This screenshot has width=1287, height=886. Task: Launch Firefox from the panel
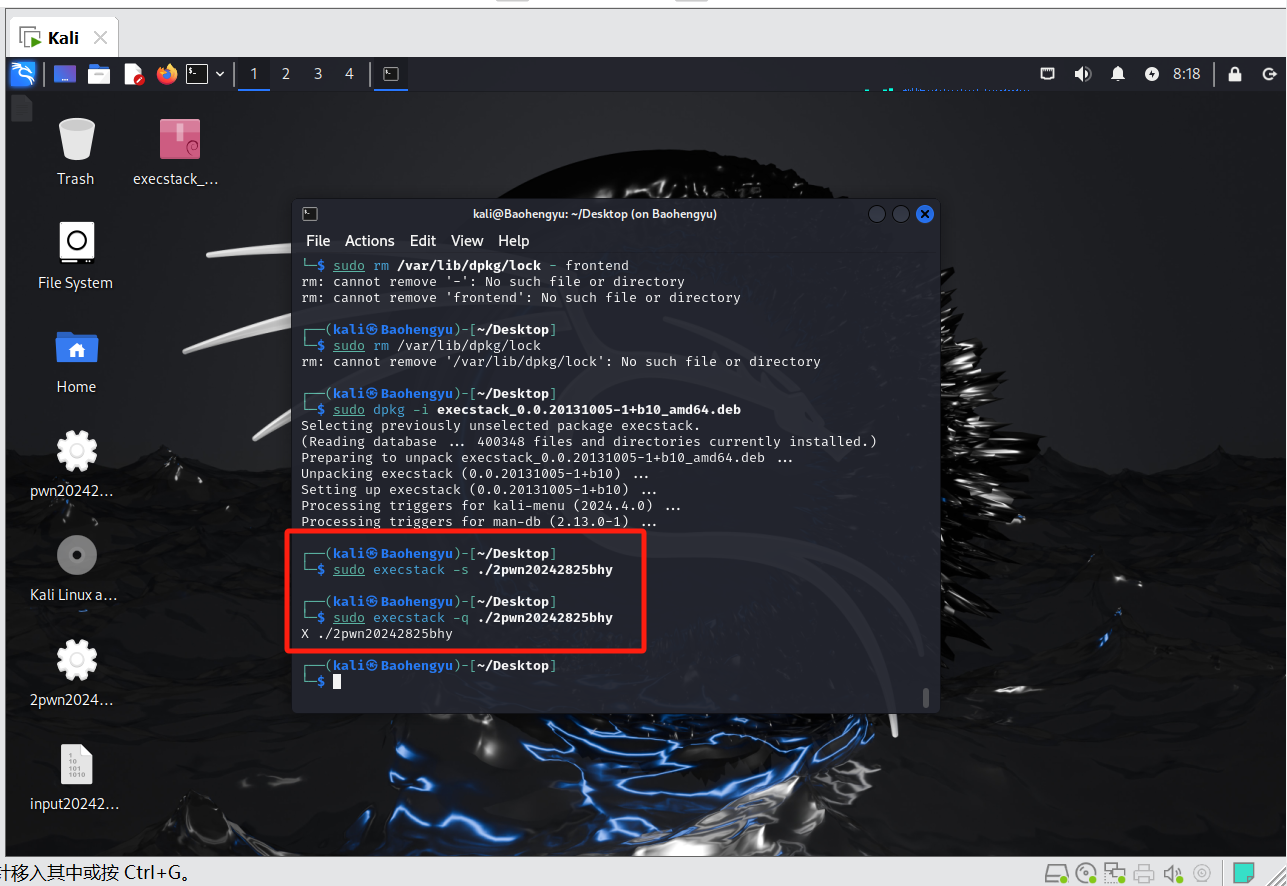point(167,73)
